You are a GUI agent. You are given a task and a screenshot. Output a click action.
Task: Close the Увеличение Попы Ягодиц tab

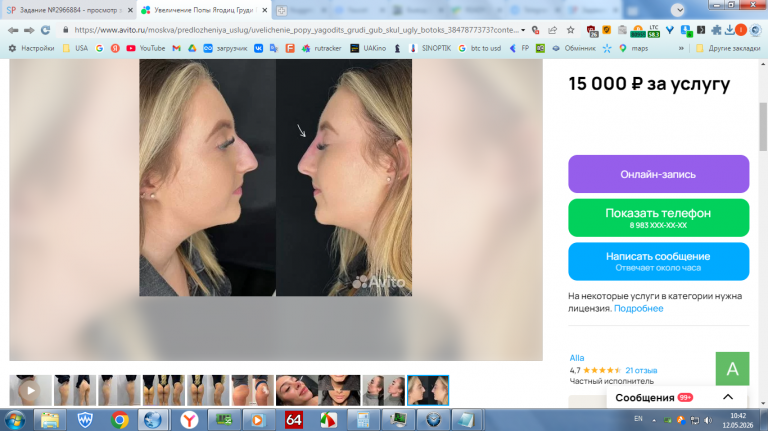264,10
